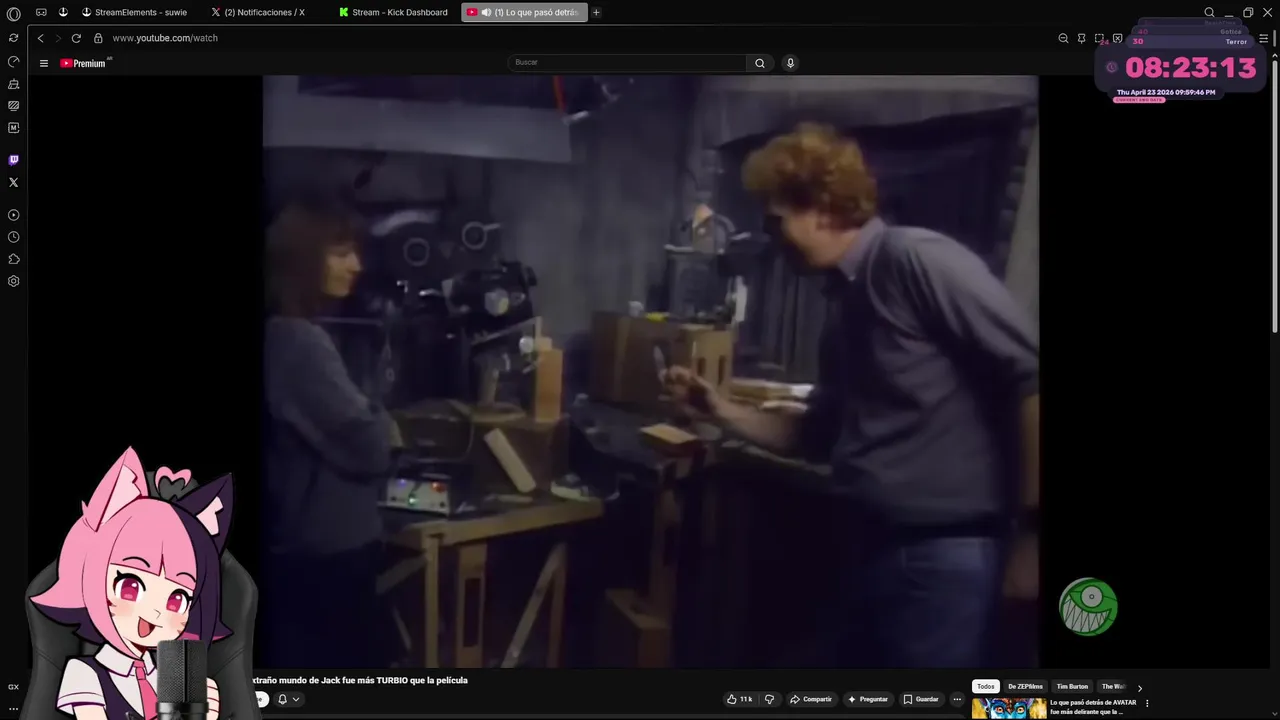1280x720 pixels.
Task: Select the Tim Burton filter chip
Action: tap(1072, 687)
